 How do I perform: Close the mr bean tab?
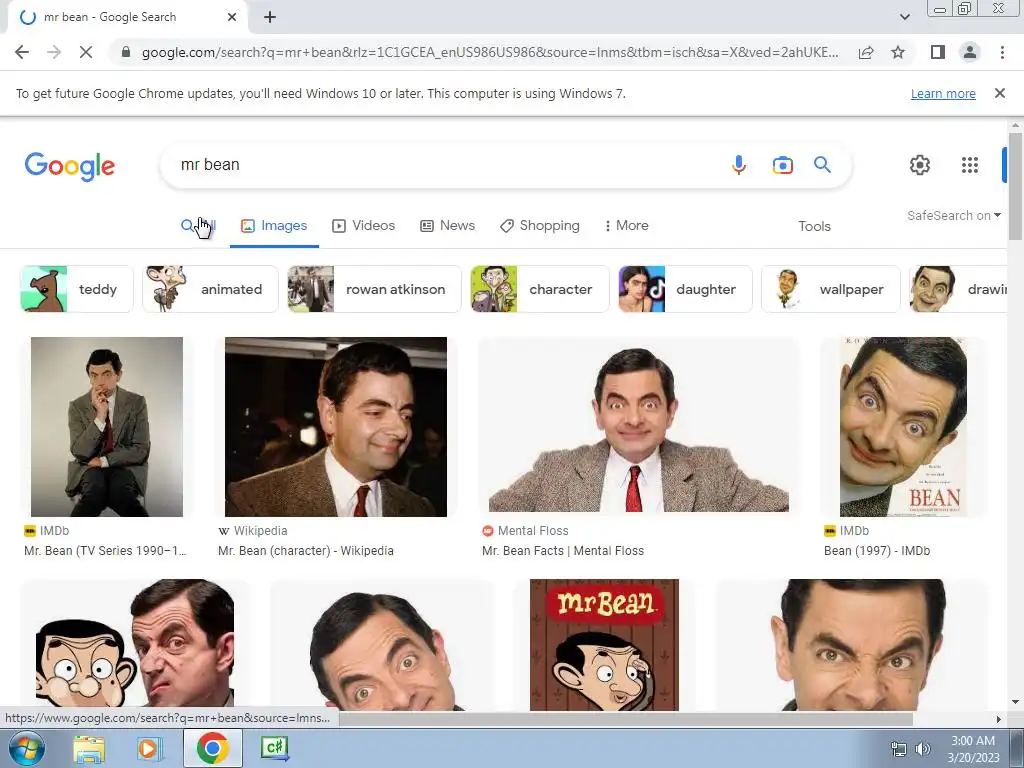[x=232, y=17]
